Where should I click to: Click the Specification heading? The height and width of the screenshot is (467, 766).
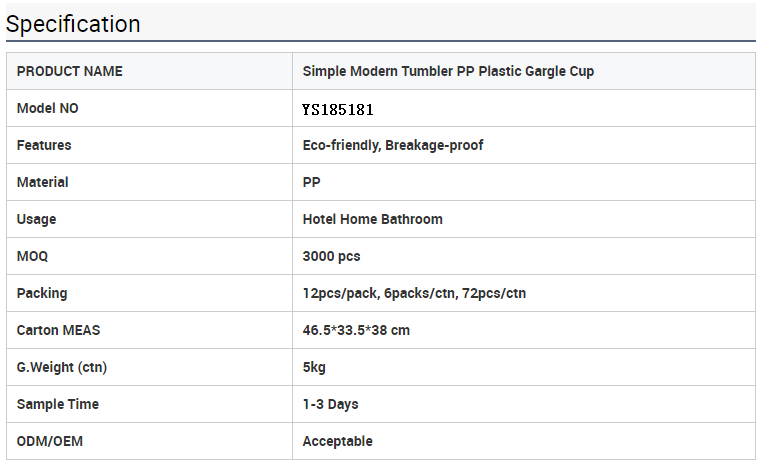point(73,24)
